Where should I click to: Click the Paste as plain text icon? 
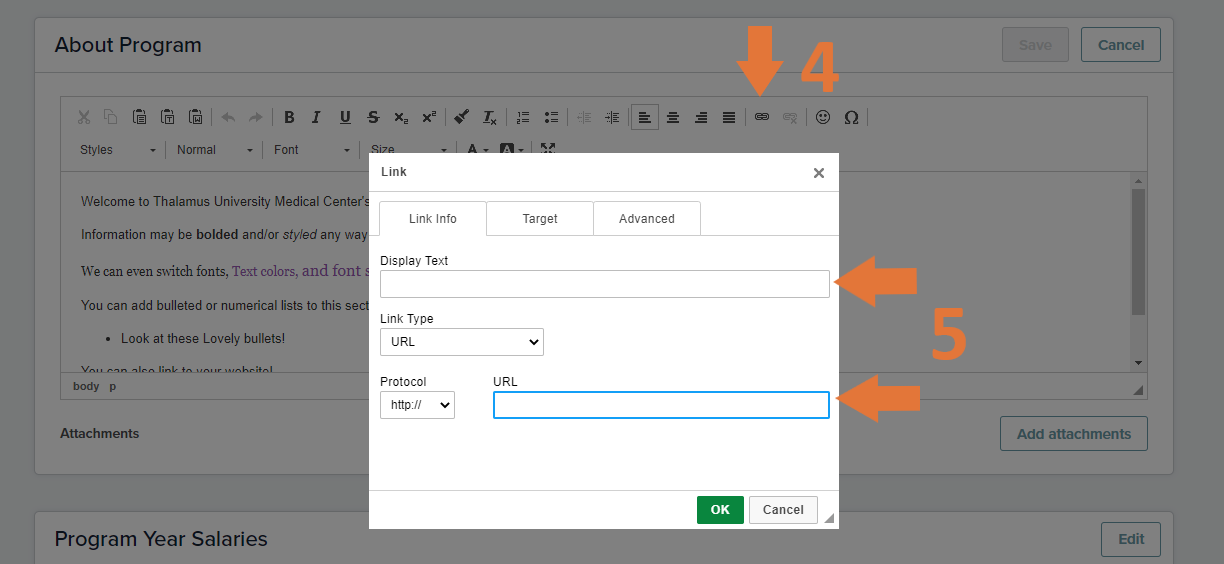point(168,117)
